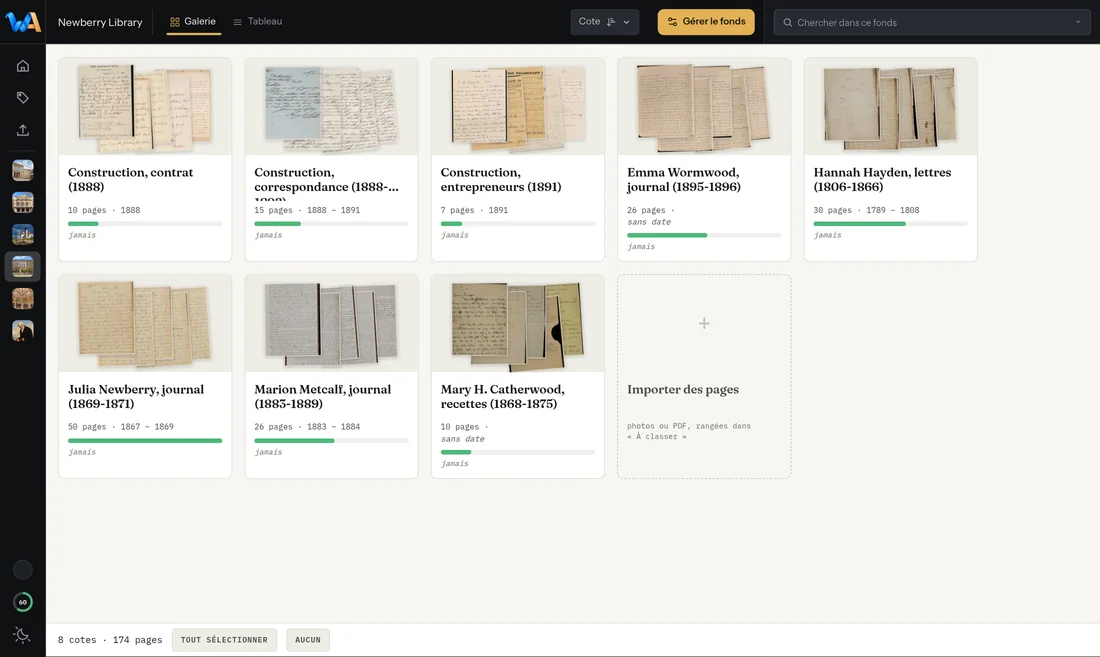Click the dark circular avatar in sidebar
The image size is (1100, 657).
tap(22, 570)
